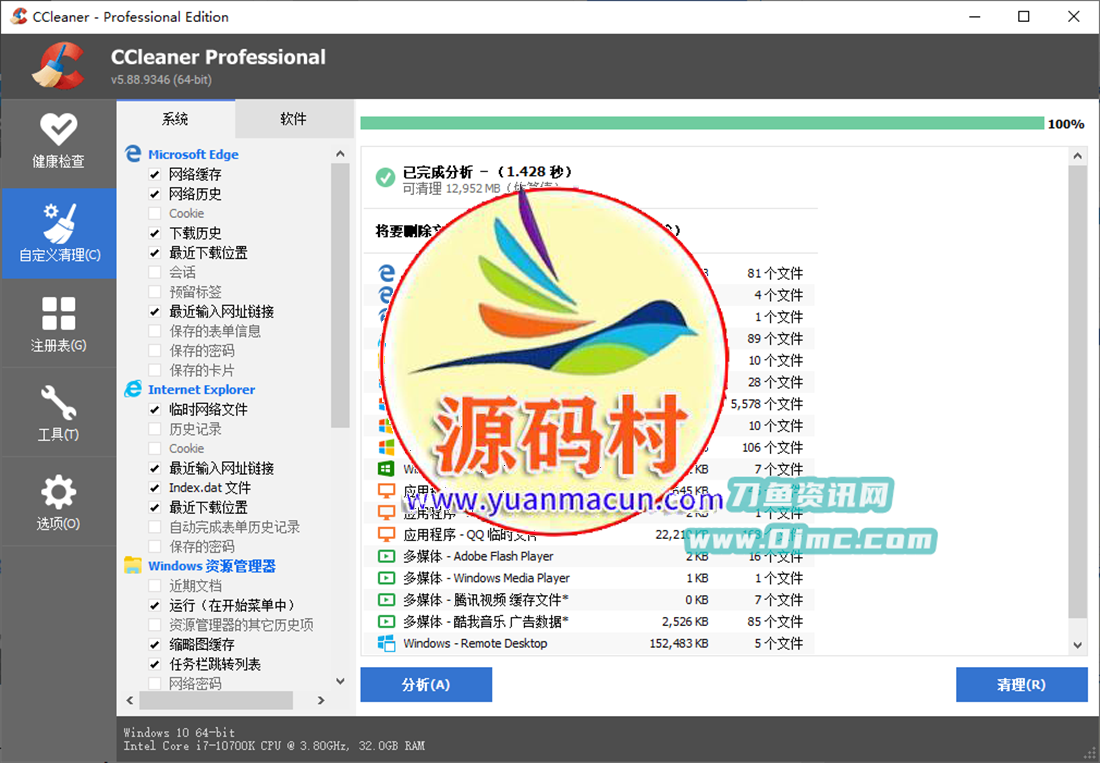Click the 分析(A) button
1100x763 pixels.
click(426, 684)
